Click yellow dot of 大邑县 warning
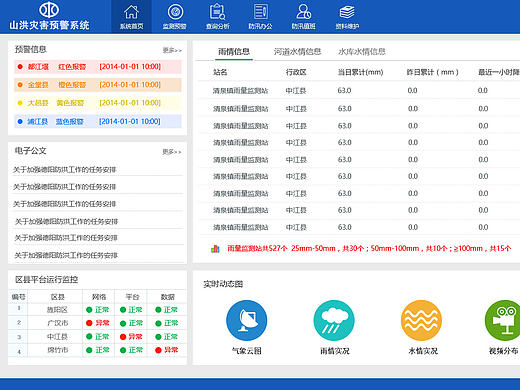 tap(20, 103)
